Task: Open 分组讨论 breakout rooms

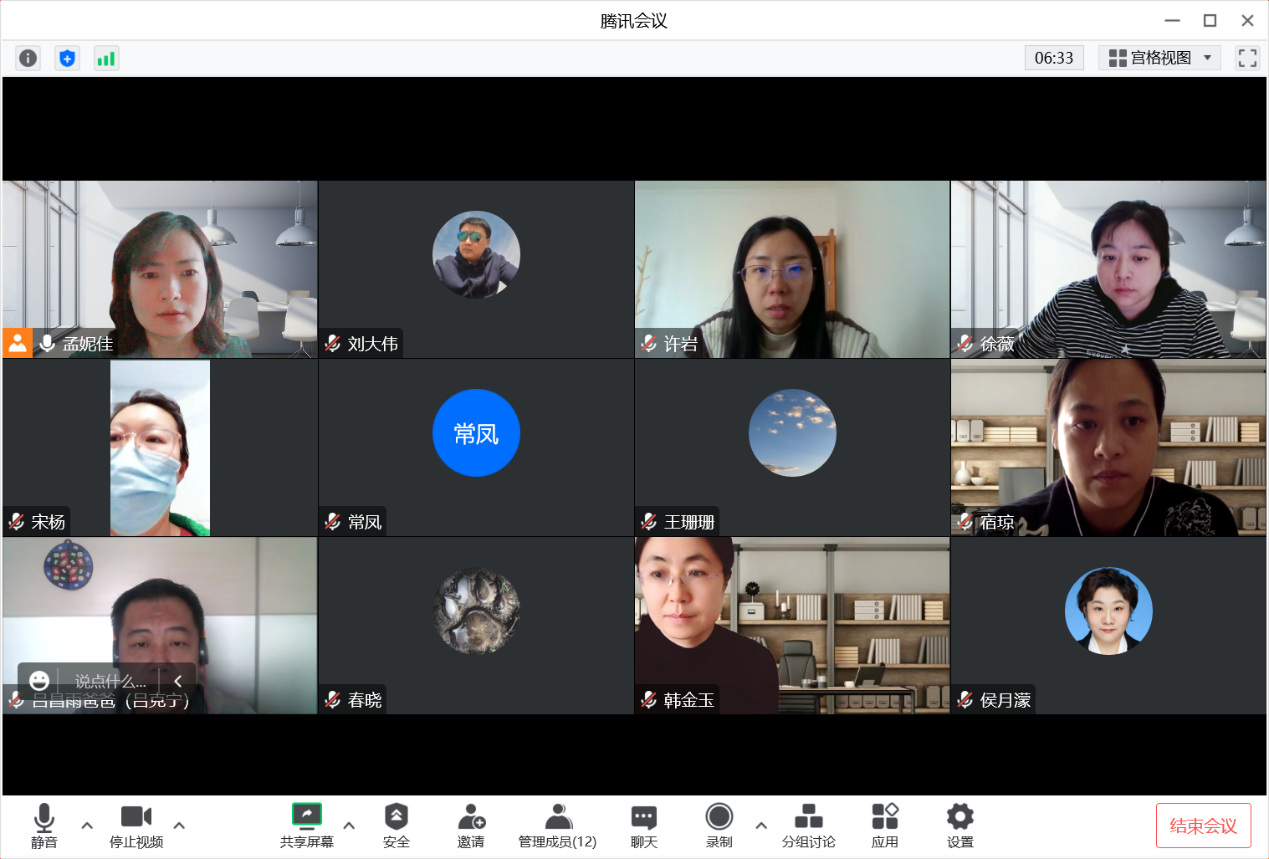Action: (x=808, y=826)
